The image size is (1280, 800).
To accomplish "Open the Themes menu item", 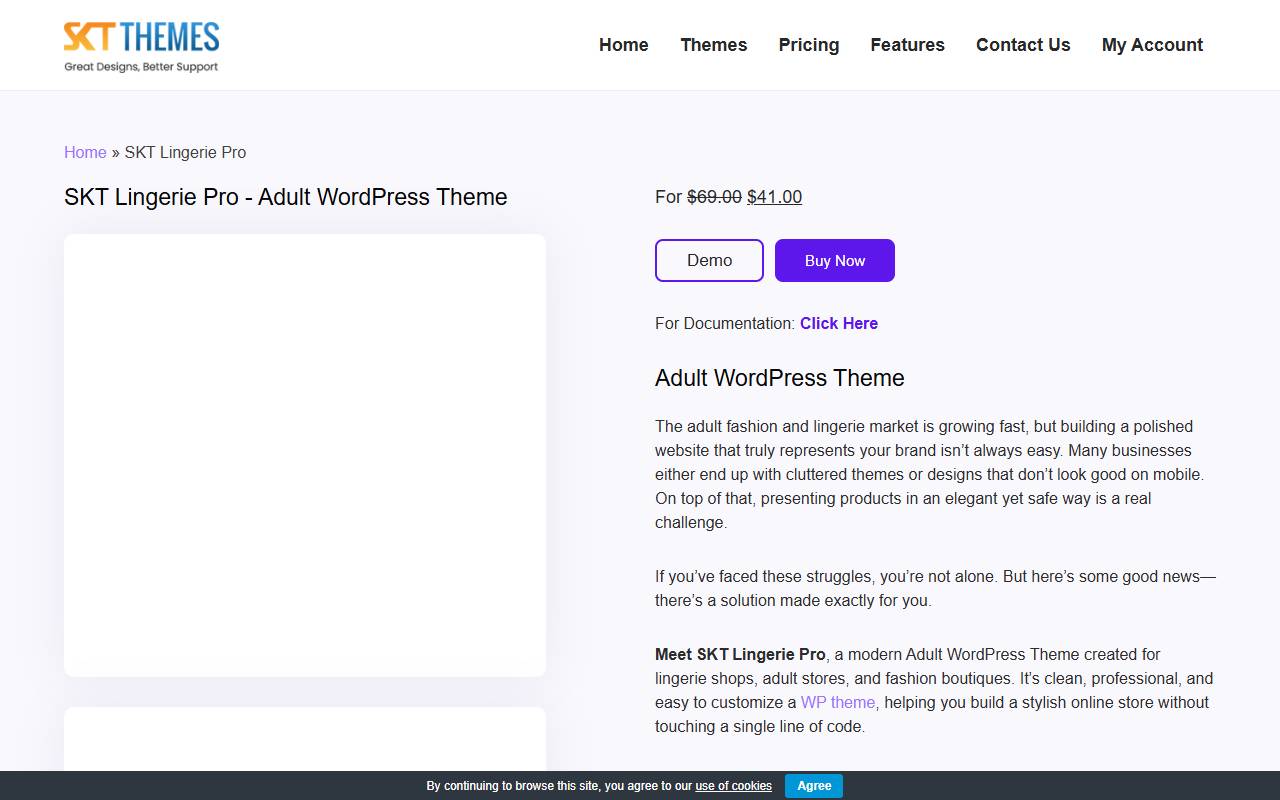I will (714, 45).
